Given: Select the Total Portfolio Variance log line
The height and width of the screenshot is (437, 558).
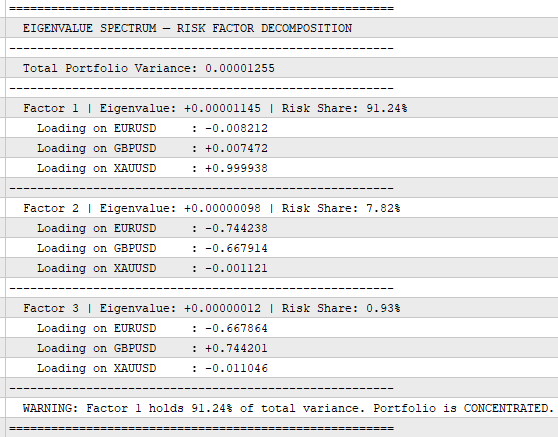Looking at the screenshot, I should [x=282, y=68].
